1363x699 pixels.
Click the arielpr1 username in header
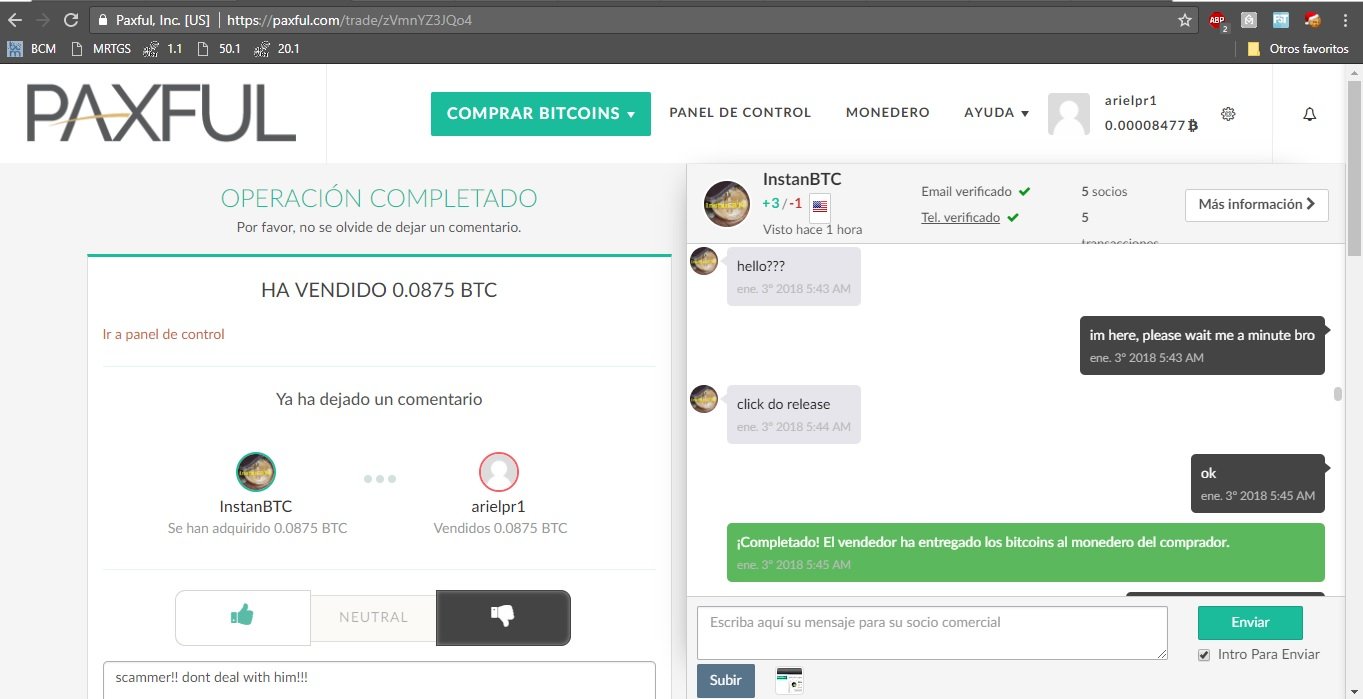point(1130,101)
